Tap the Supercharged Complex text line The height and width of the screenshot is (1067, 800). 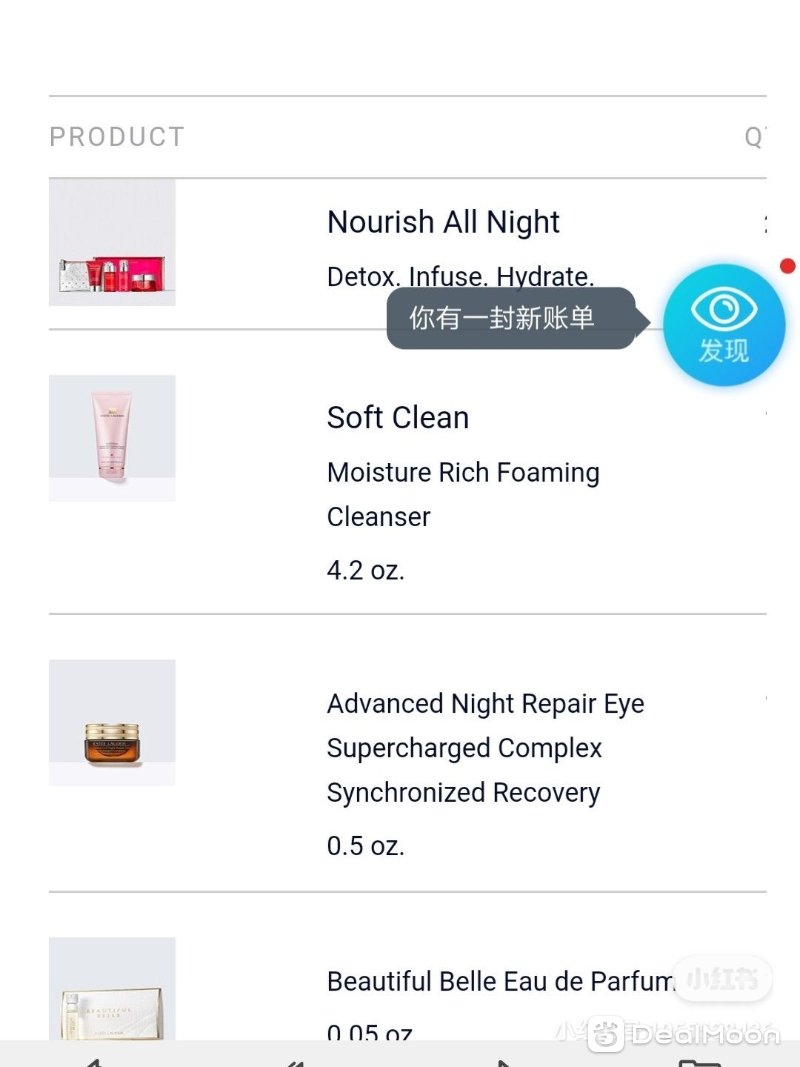(x=465, y=748)
